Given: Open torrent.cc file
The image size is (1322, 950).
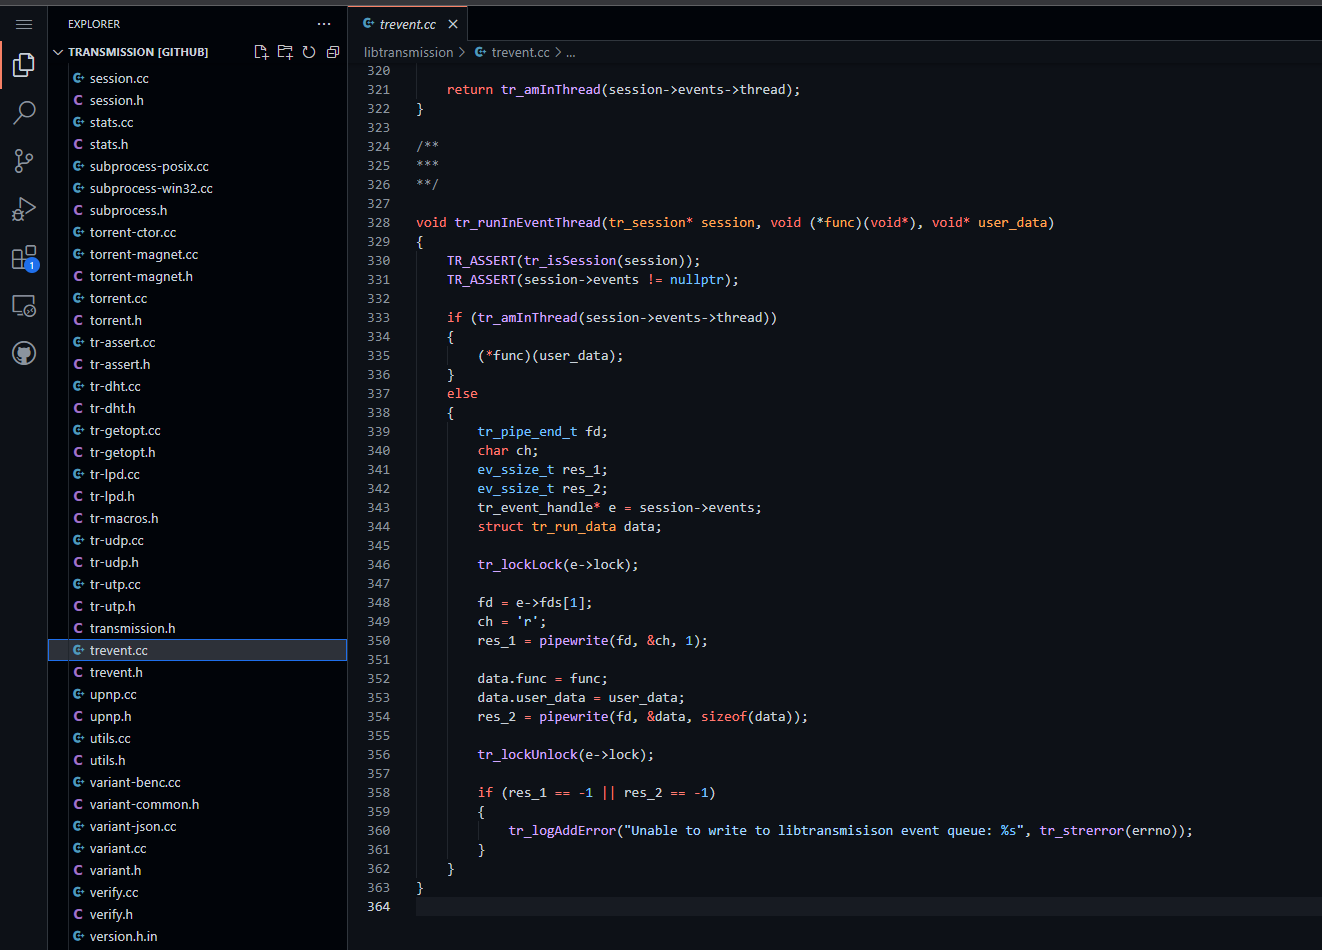Looking at the screenshot, I should point(198,298).
